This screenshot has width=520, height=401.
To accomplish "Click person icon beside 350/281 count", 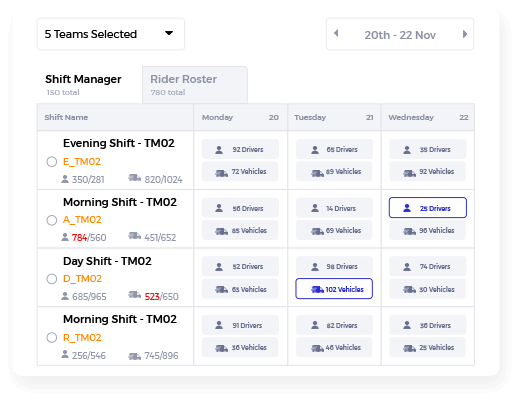I will [65, 179].
